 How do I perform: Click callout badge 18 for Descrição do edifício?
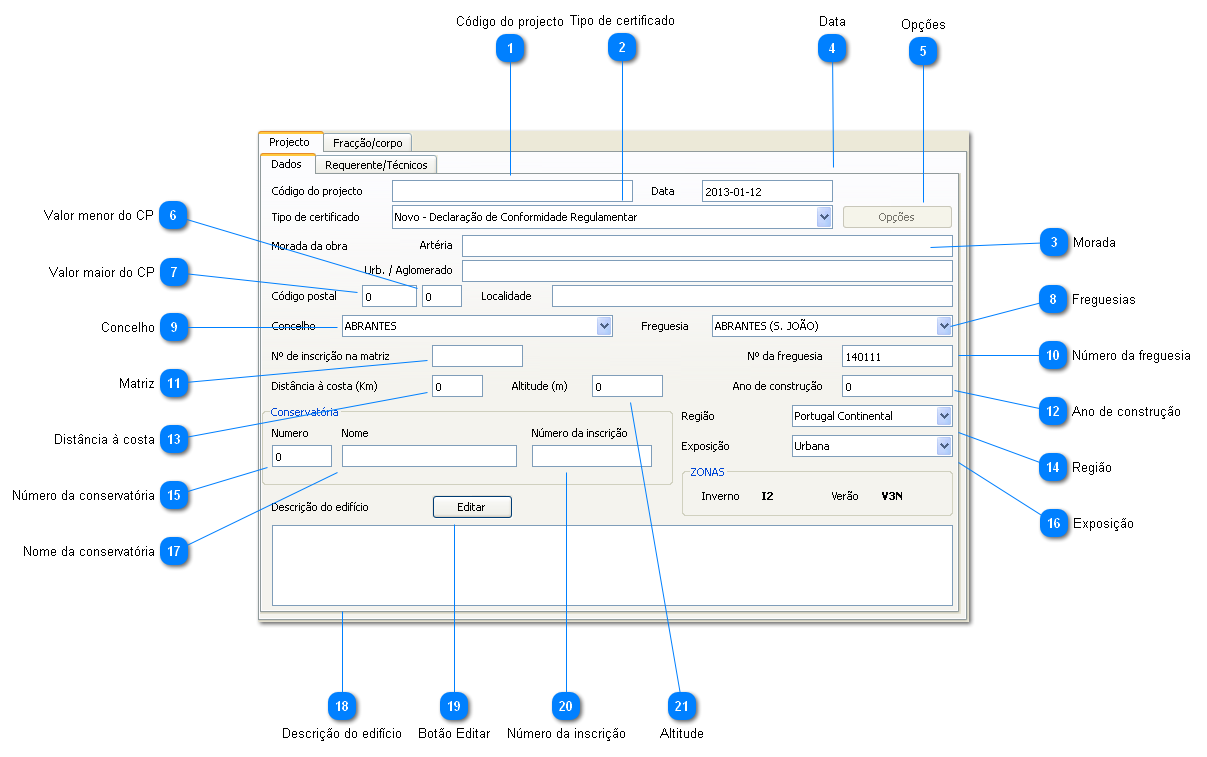(342, 706)
